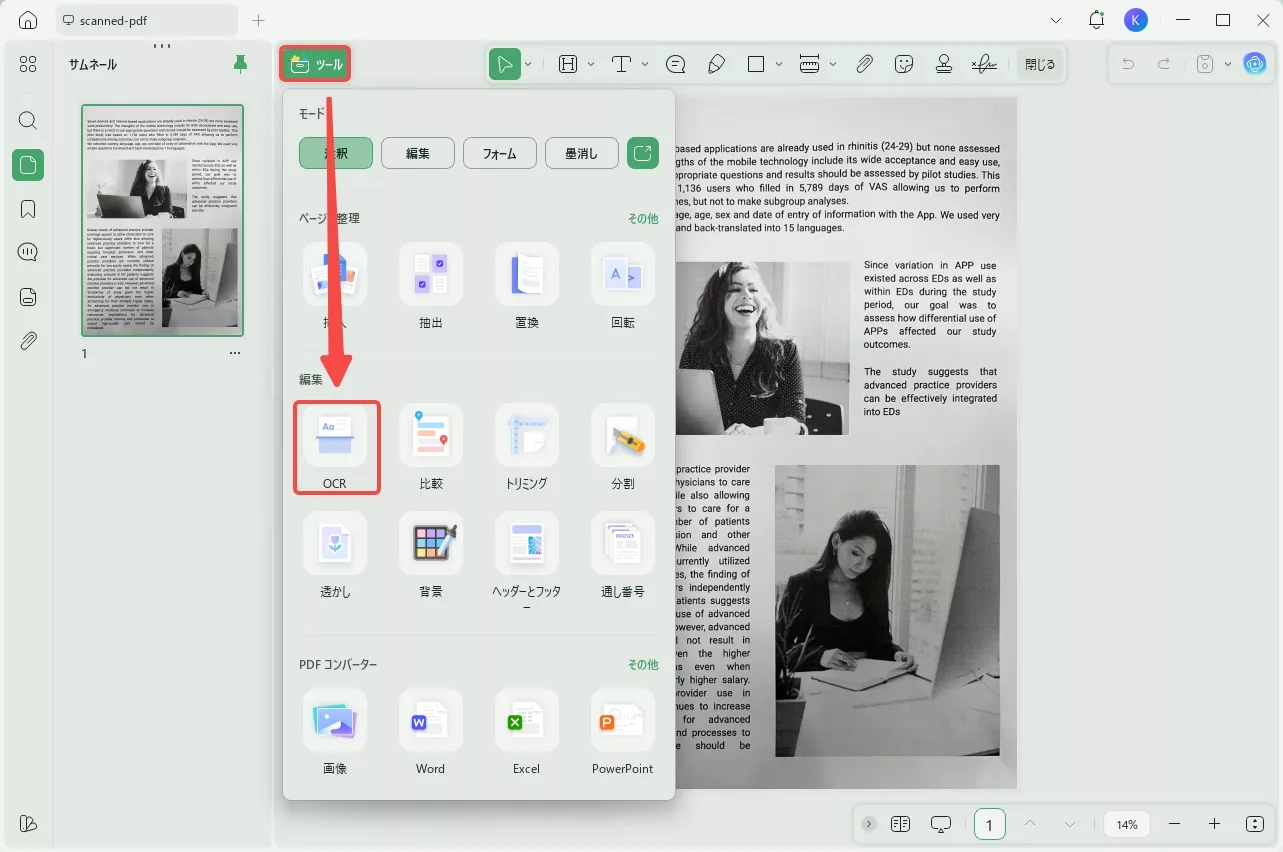Enable フォーム (Form) mode
Screen dimensions: 1283x852
499,152
